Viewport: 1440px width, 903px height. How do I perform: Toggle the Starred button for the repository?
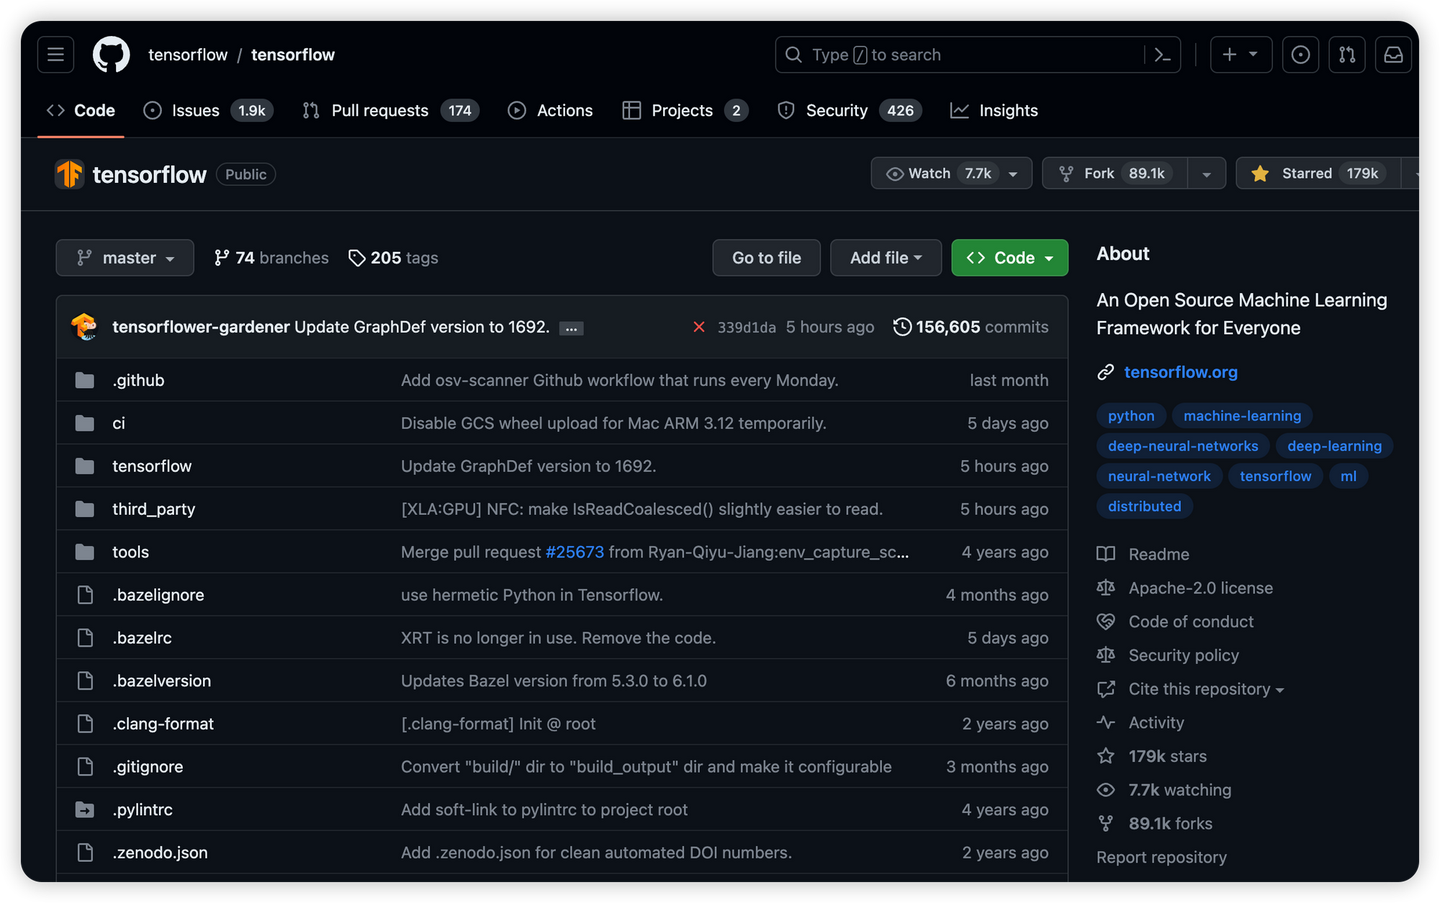click(x=1316, y=174)
